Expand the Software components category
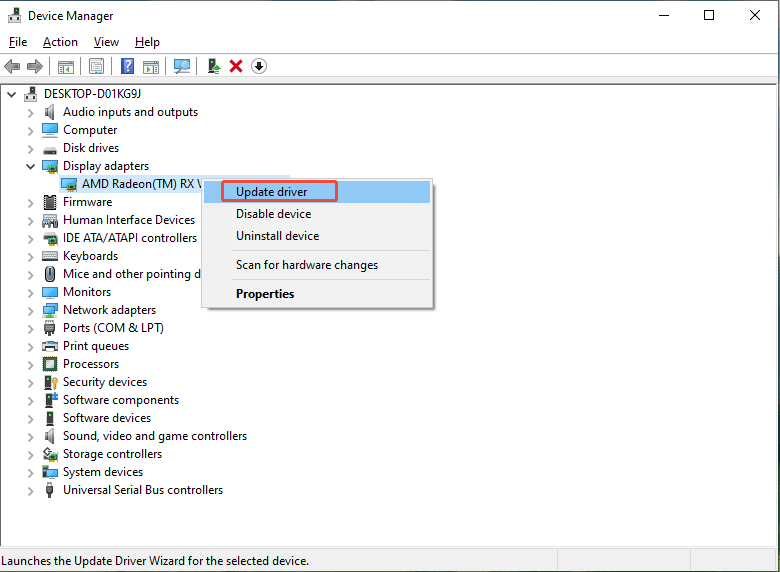Screen dimensions: 780x572 point(30,401)
